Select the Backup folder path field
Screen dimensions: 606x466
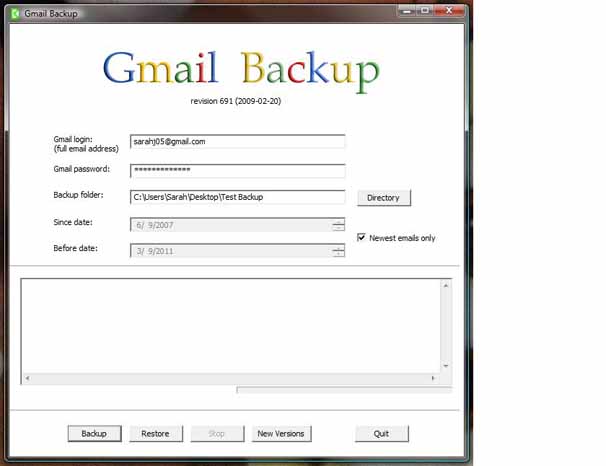pyautogui.click(x=238, y=197)
